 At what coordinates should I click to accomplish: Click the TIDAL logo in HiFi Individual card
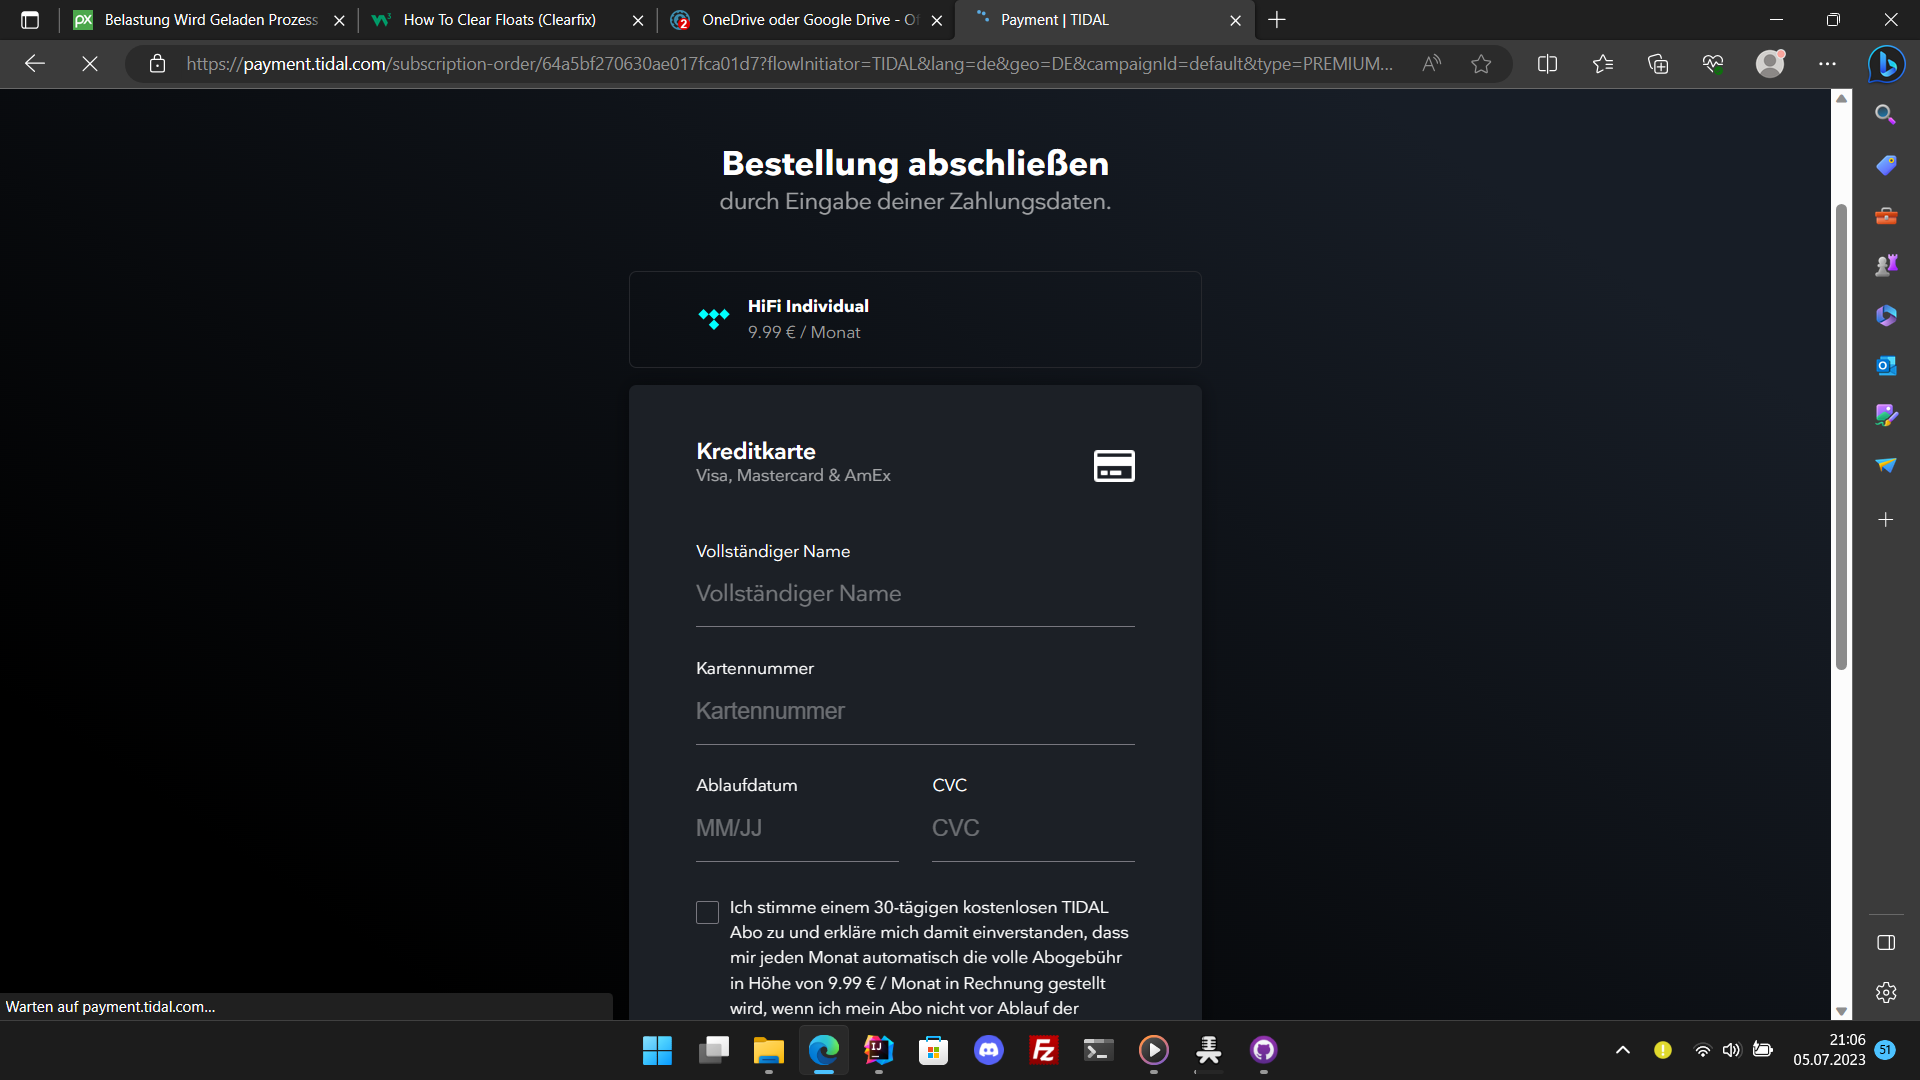tap(713, 319)
